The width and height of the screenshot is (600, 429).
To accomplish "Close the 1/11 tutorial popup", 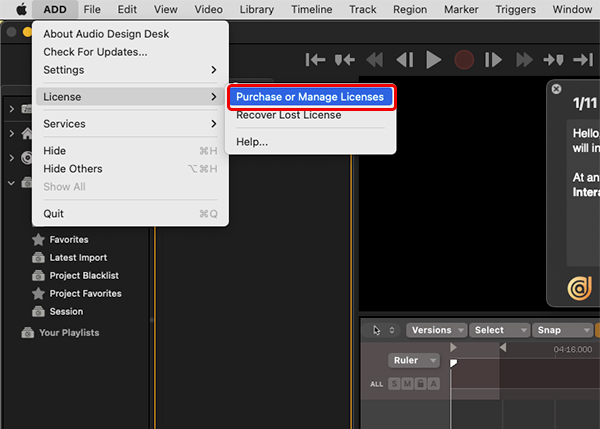I will (x=556, y=89).
